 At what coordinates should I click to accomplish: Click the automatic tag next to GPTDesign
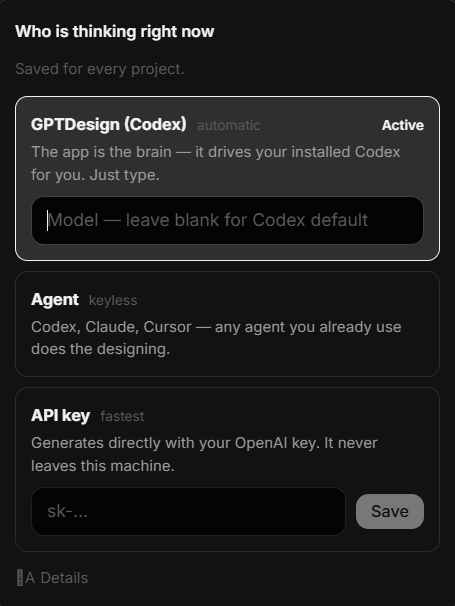[229, 126]
